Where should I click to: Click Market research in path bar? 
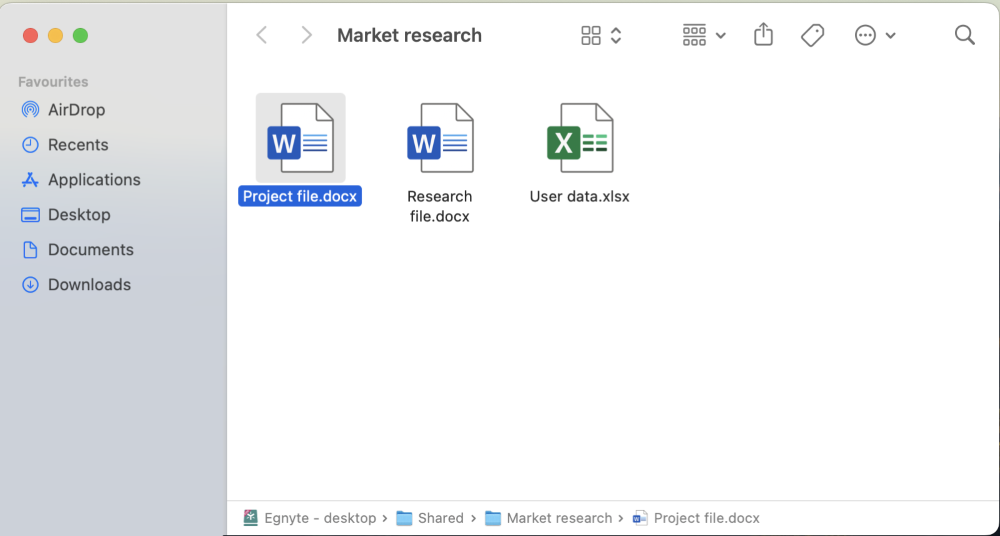point(558,518)
